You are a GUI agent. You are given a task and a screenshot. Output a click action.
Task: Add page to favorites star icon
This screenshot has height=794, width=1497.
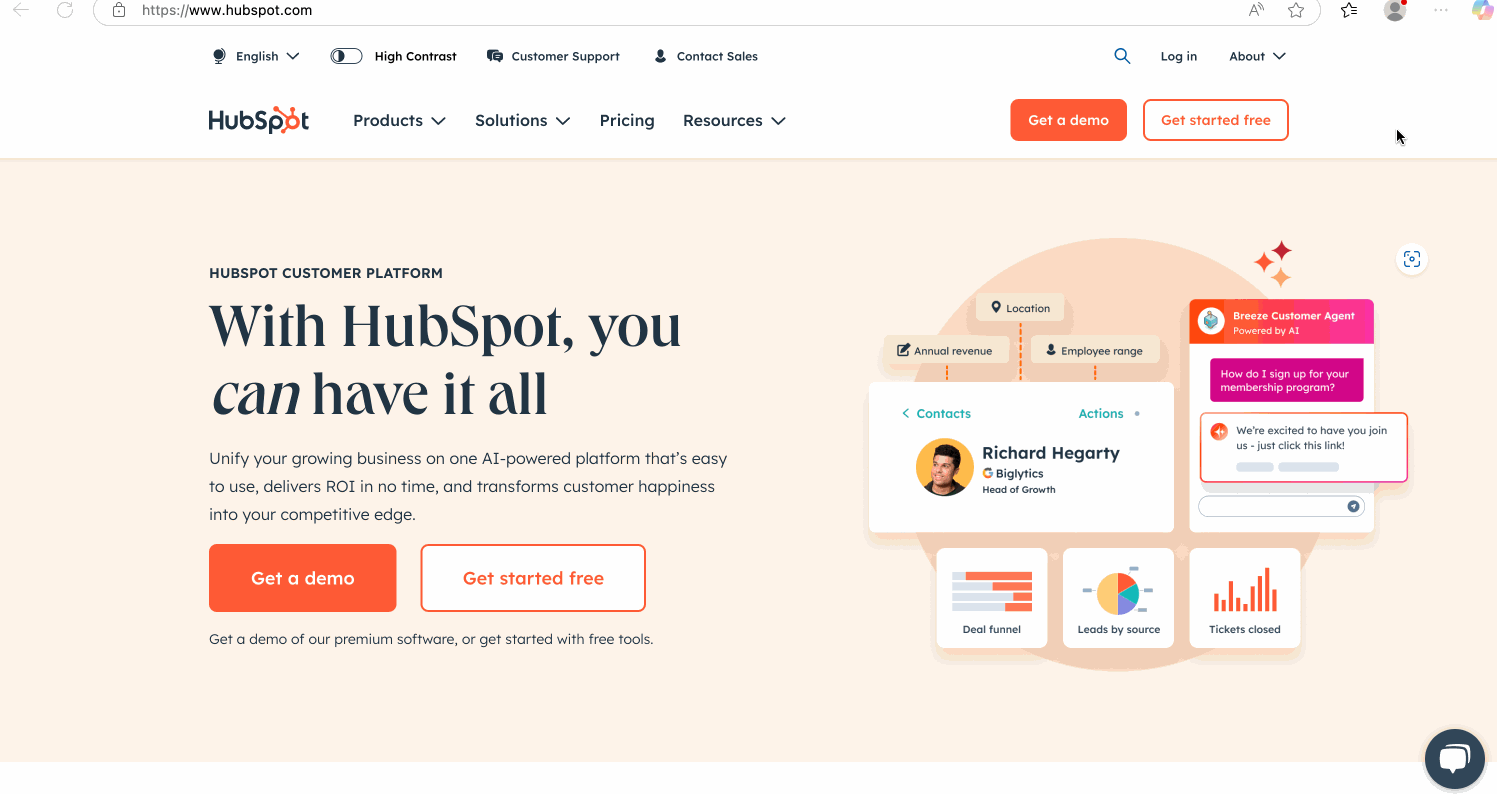click(1296, 10)
